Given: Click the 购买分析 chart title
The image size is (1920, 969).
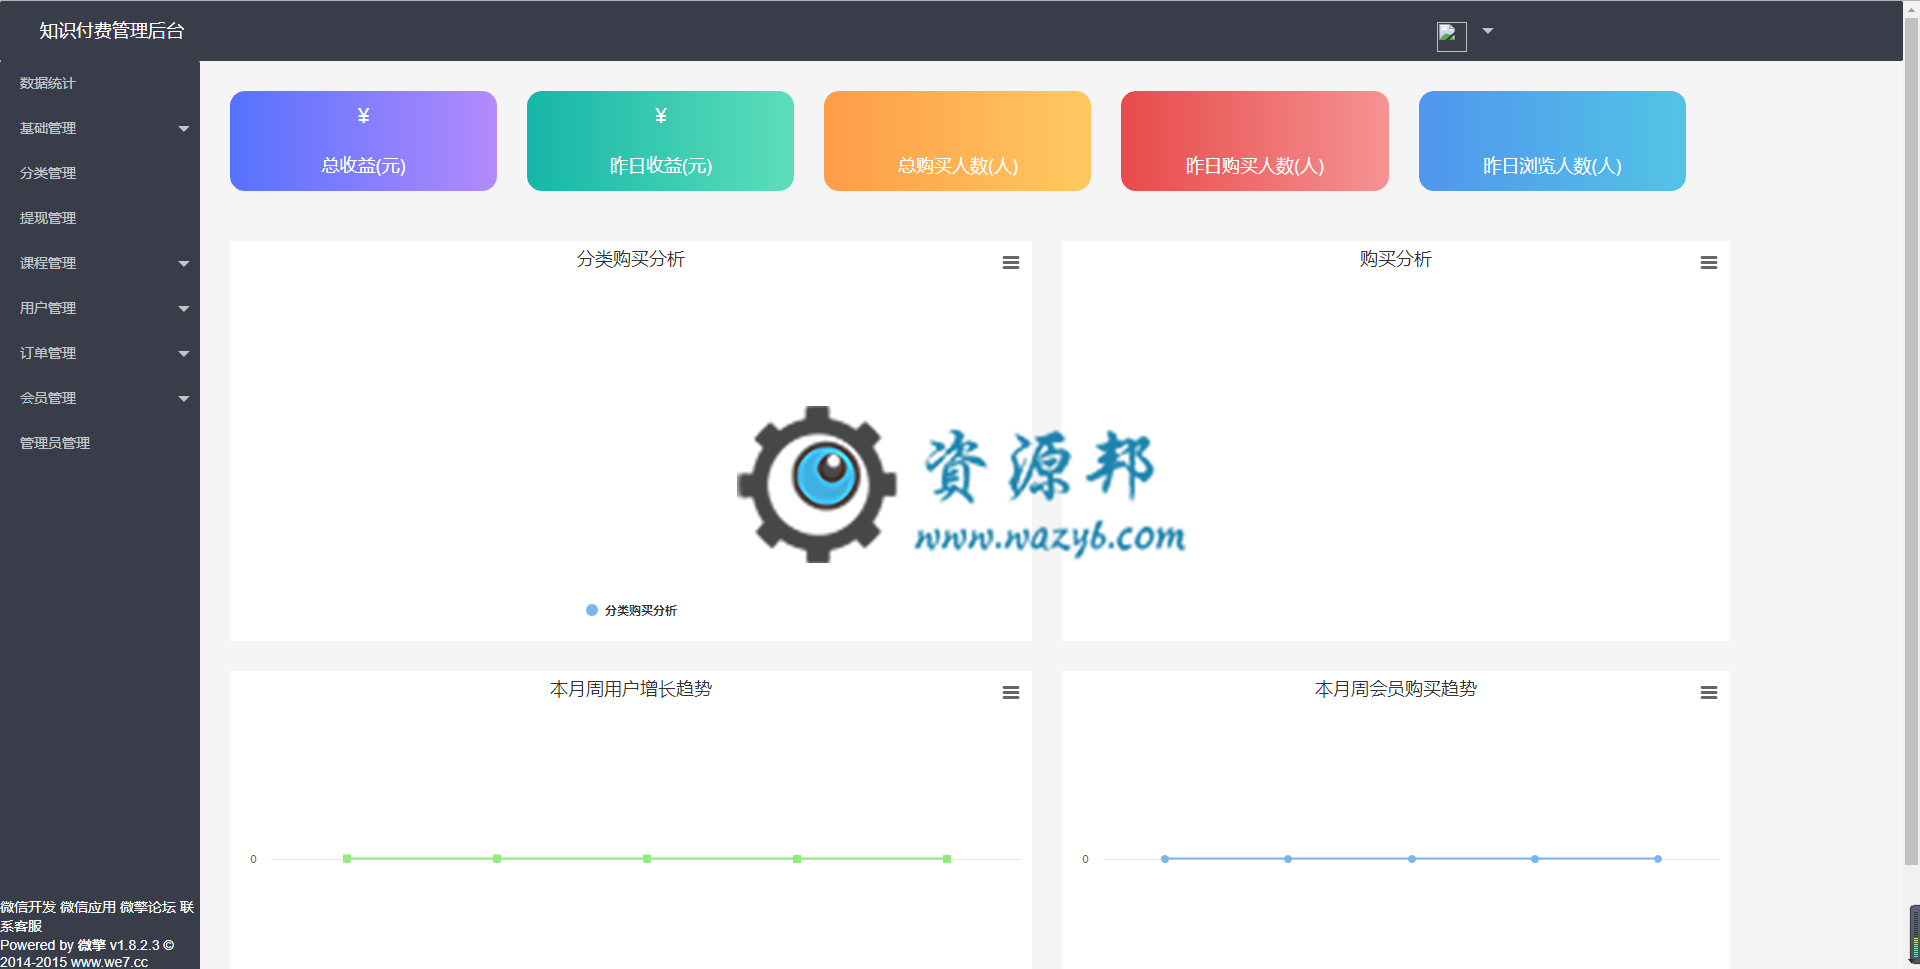Looking at the screenshot, I should coord(1396,259).
